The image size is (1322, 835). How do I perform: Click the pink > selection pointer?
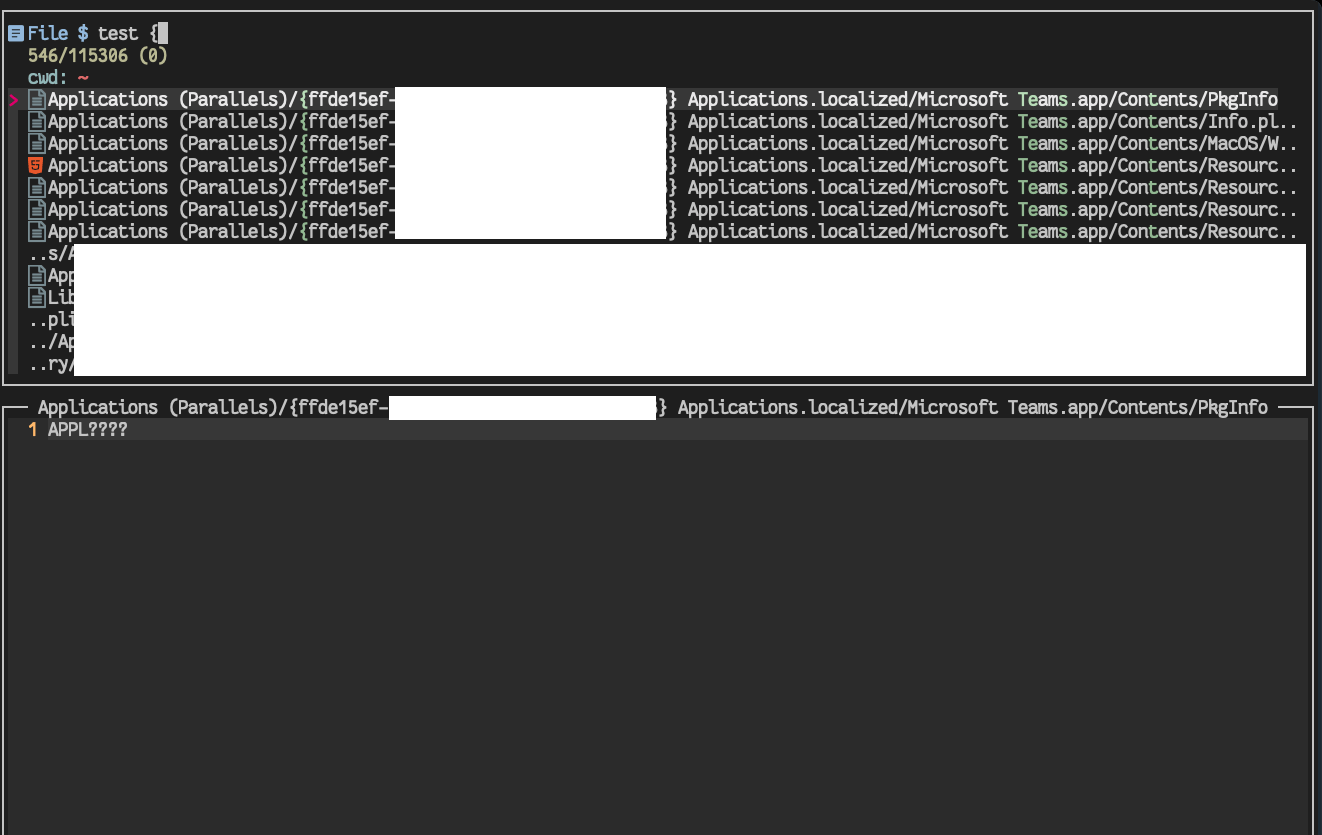(14, 100)
